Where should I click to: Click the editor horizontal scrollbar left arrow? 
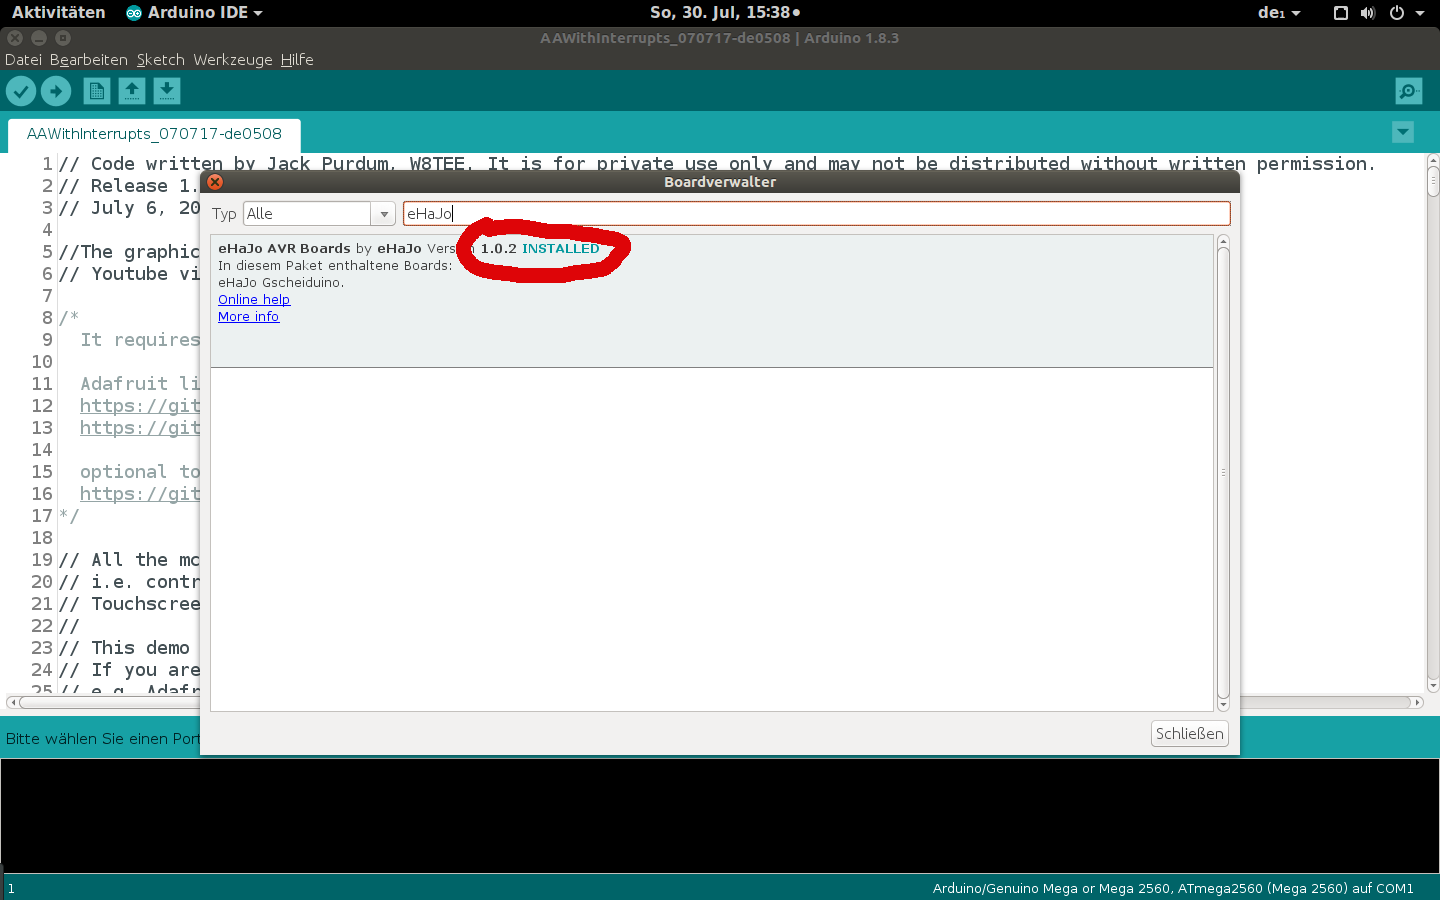click(x=12, y=702)
